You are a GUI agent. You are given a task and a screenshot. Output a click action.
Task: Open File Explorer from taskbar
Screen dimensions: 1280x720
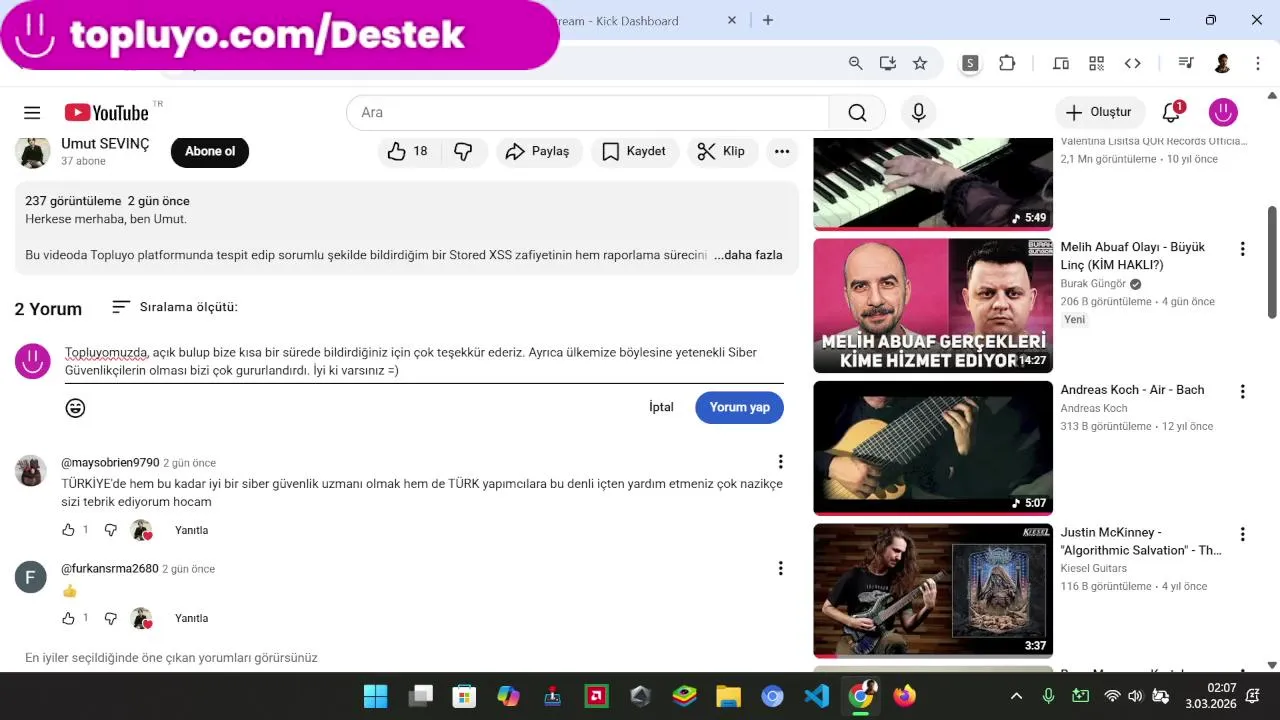[x=728, y=696]
